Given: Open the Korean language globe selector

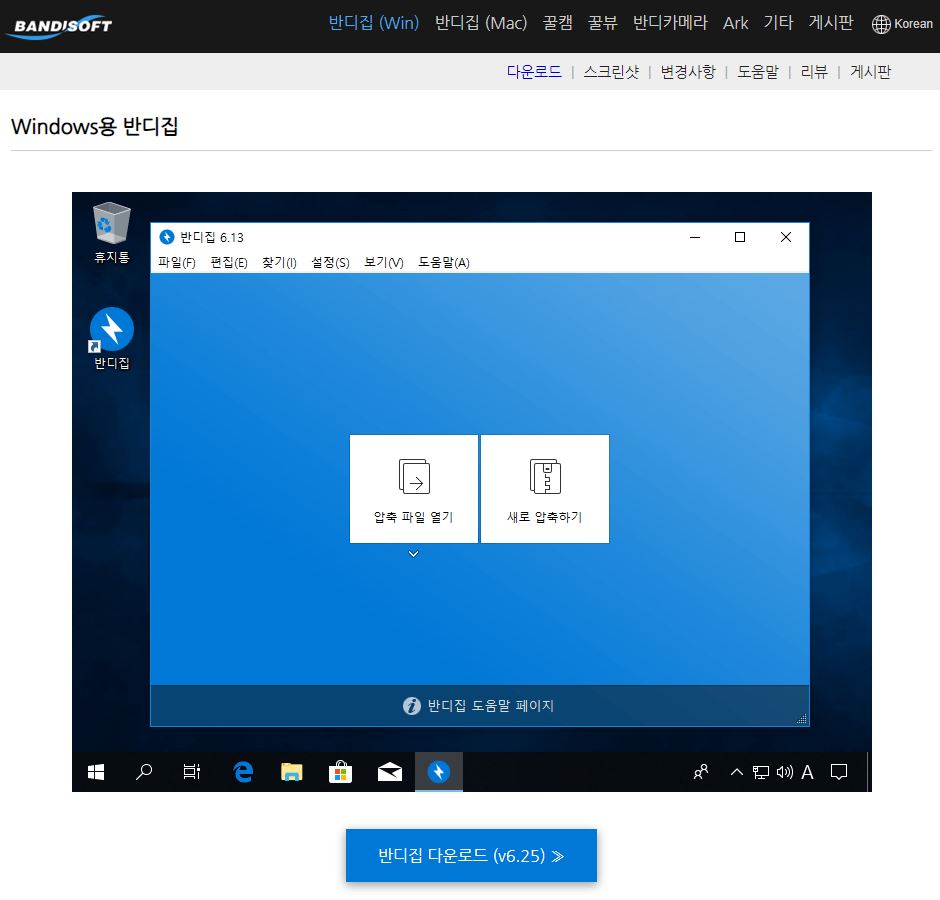Looking at the screenshot, I should [902, 24].
